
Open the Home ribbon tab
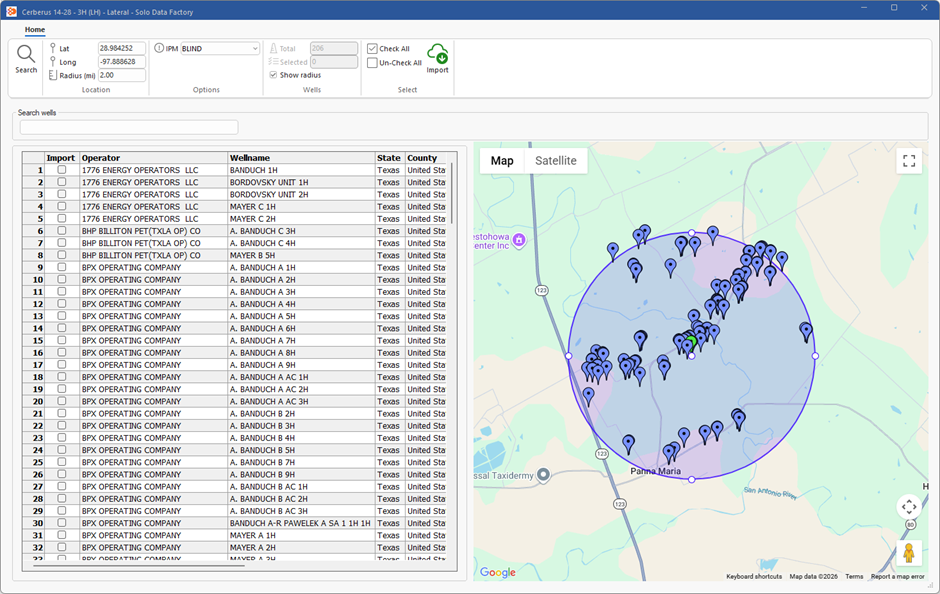(35, 30)
